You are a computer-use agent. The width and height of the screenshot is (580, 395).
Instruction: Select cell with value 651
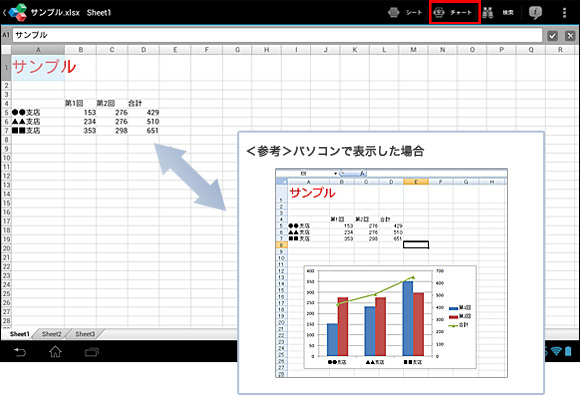pos(144,131)
